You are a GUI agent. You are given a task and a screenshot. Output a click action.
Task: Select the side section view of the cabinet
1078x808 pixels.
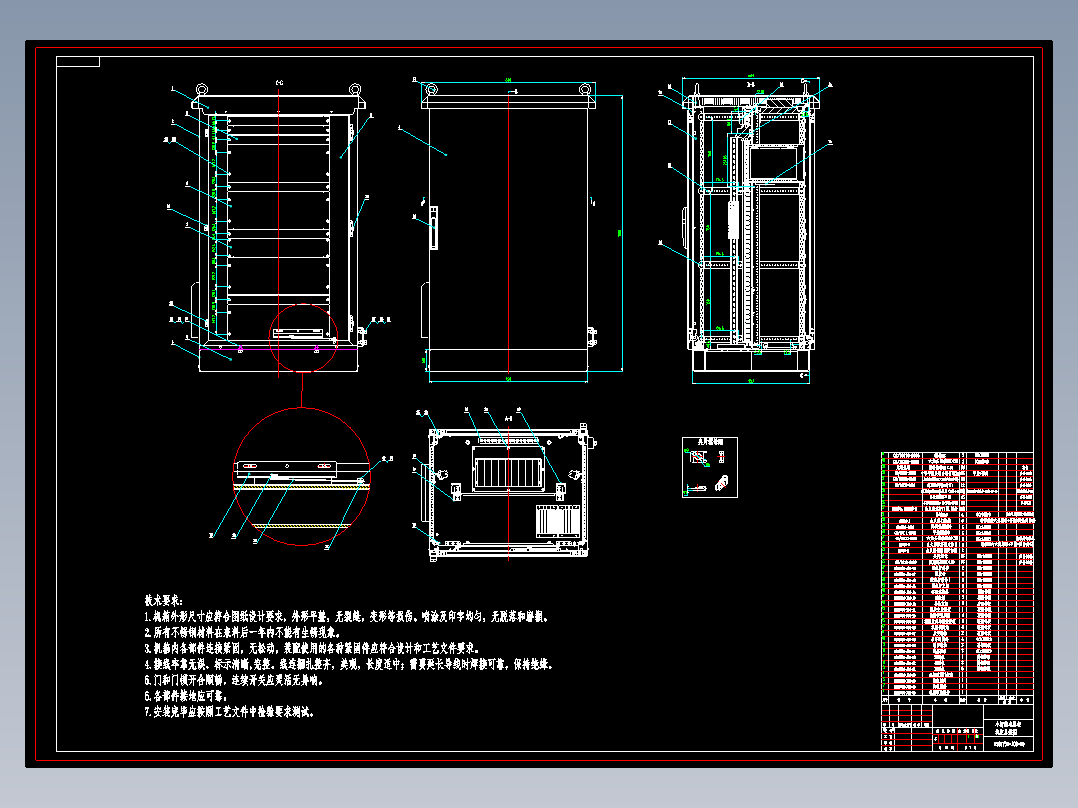click(751, 229)
